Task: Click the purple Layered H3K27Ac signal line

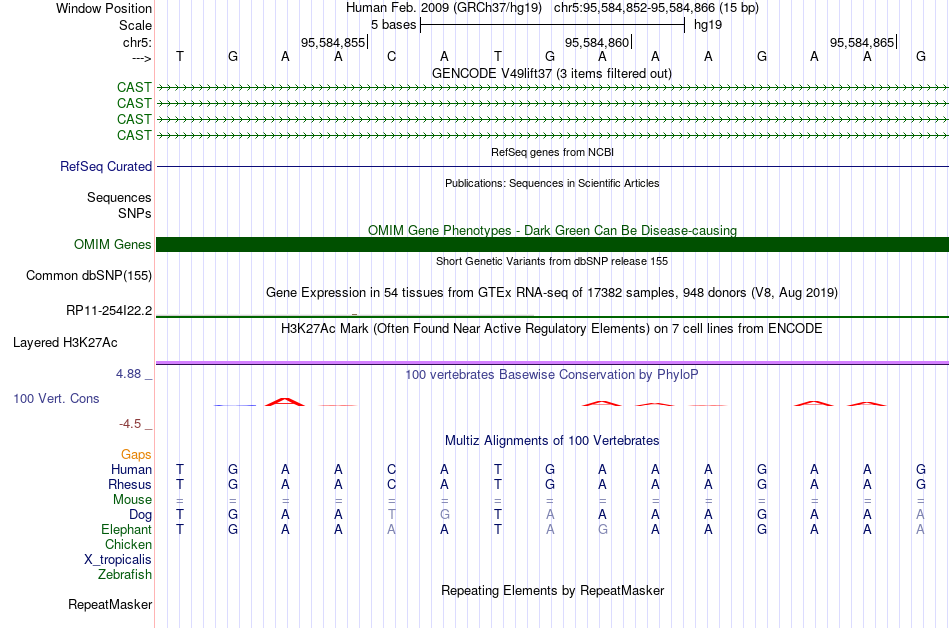Action: (x=552, y=363)
